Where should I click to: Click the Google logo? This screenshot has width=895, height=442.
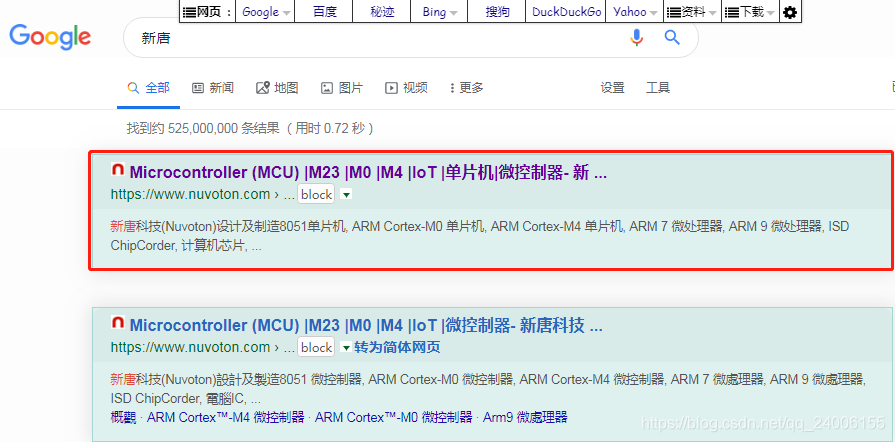point(50,37)
